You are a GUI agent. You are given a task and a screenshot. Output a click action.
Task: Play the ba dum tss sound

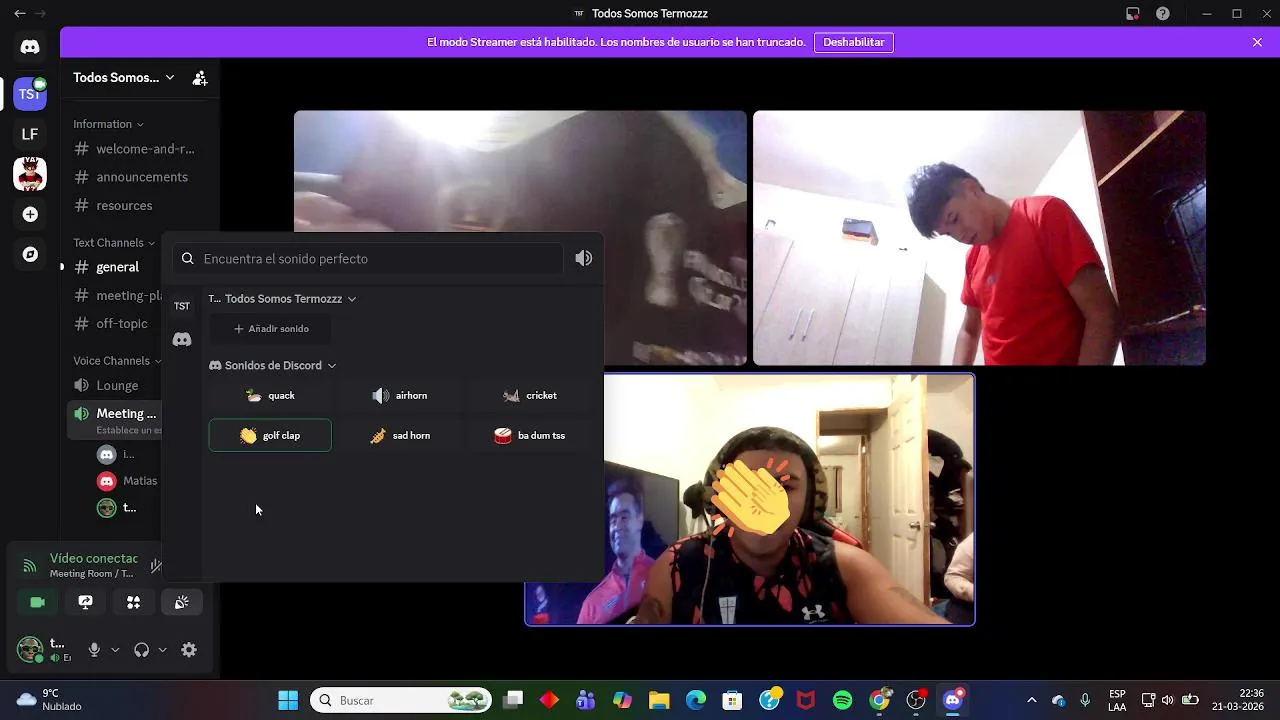[530, 435]
